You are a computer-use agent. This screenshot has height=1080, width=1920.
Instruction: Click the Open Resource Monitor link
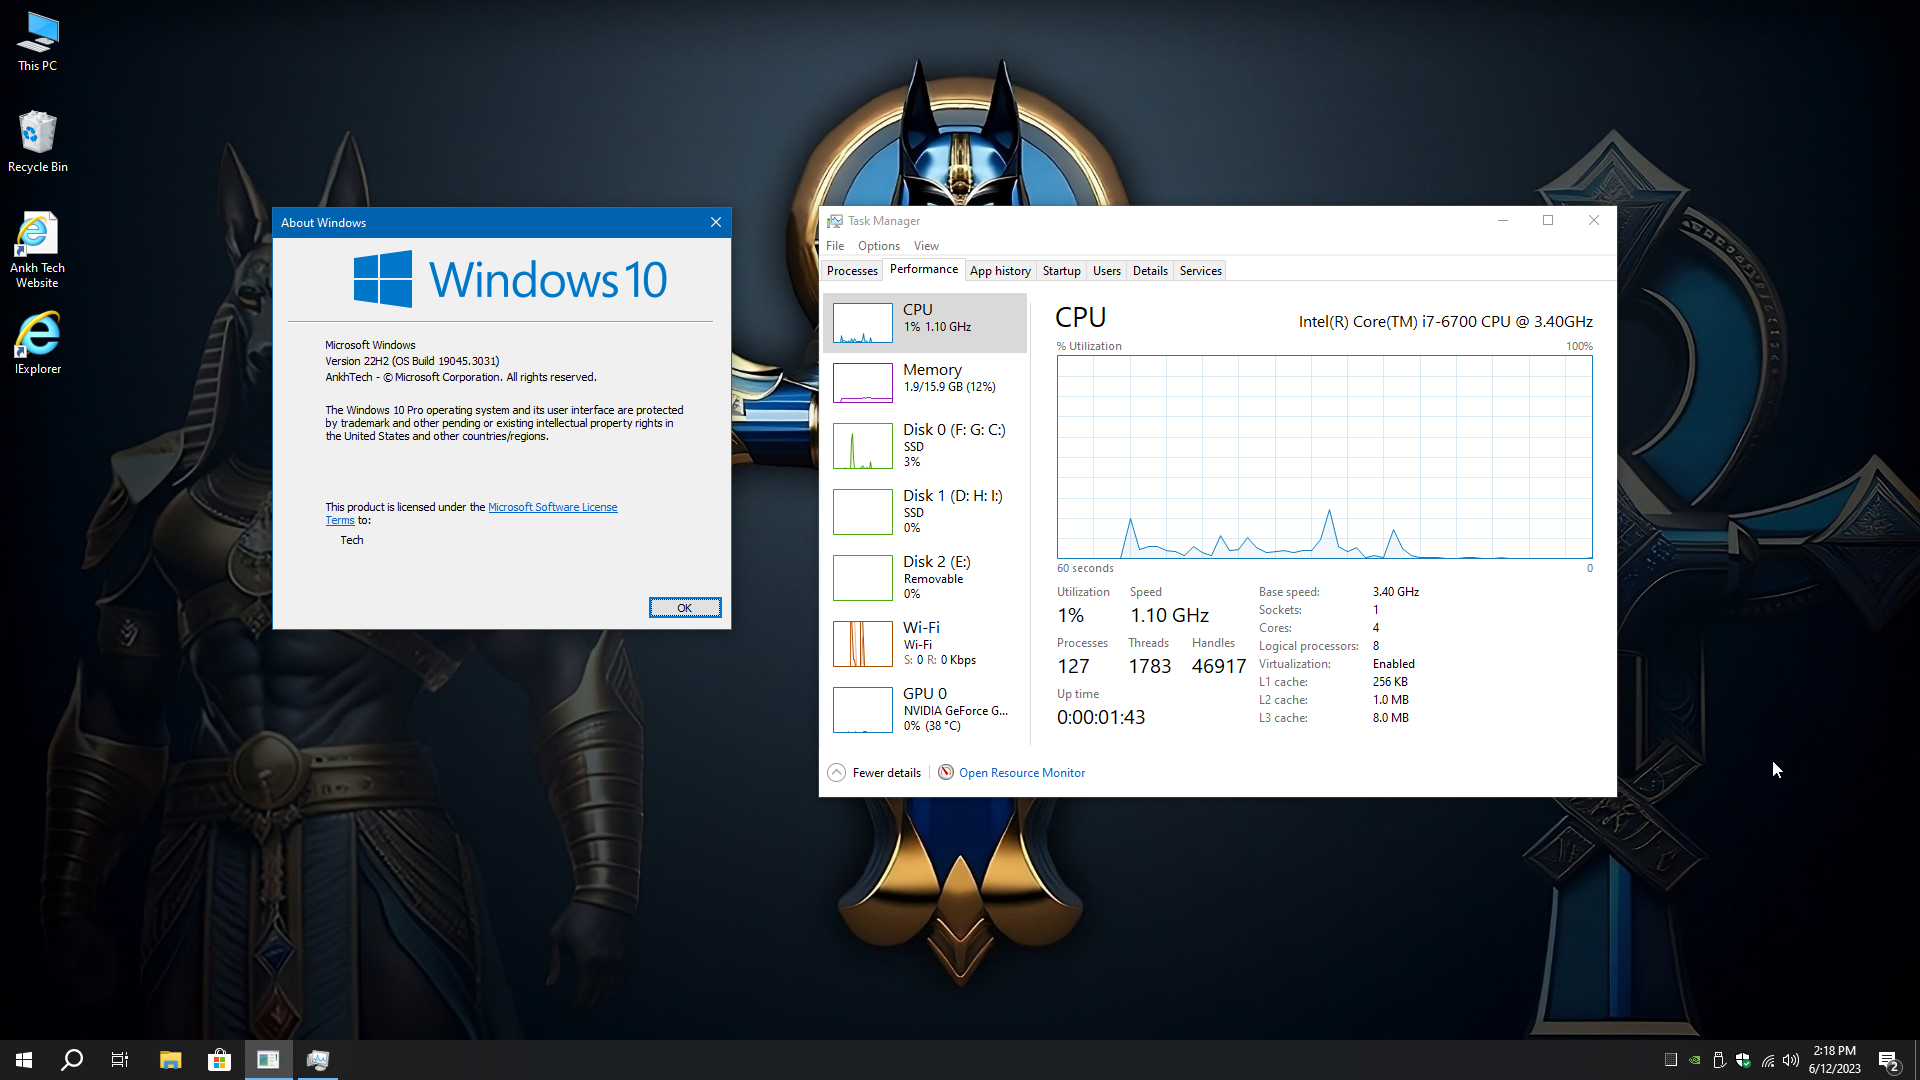click(1021, 773)
